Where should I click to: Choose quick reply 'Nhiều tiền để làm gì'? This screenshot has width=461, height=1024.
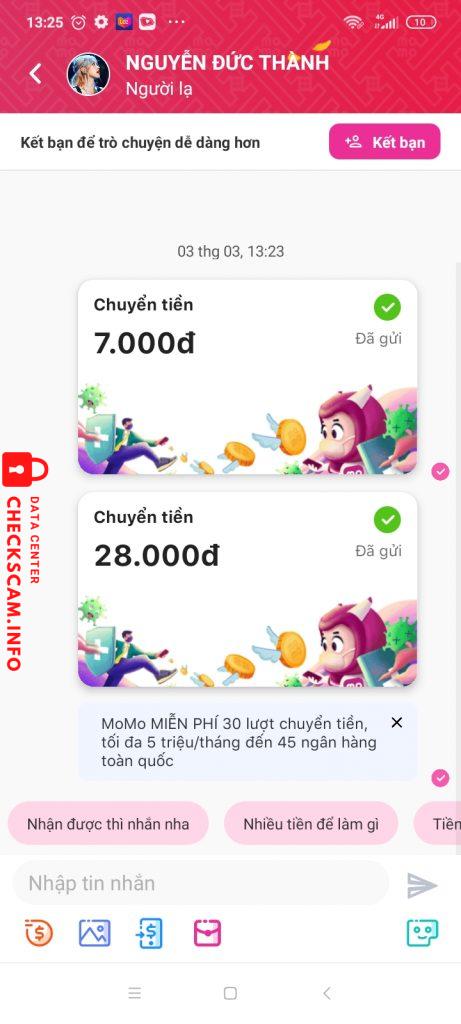pos(311,824)
